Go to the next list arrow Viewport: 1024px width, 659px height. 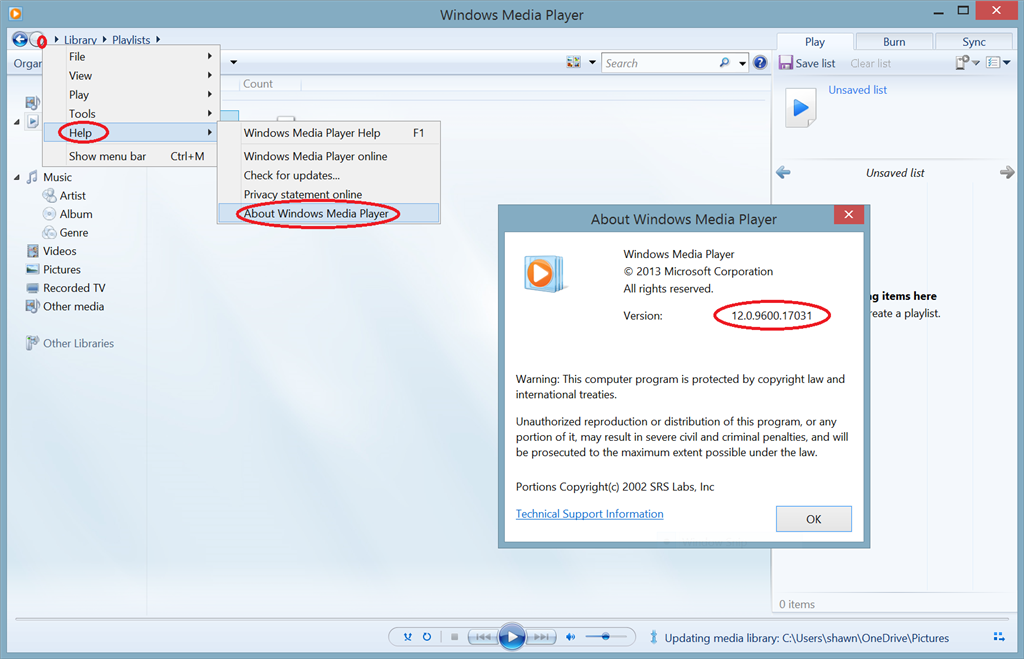(1006, 172)
